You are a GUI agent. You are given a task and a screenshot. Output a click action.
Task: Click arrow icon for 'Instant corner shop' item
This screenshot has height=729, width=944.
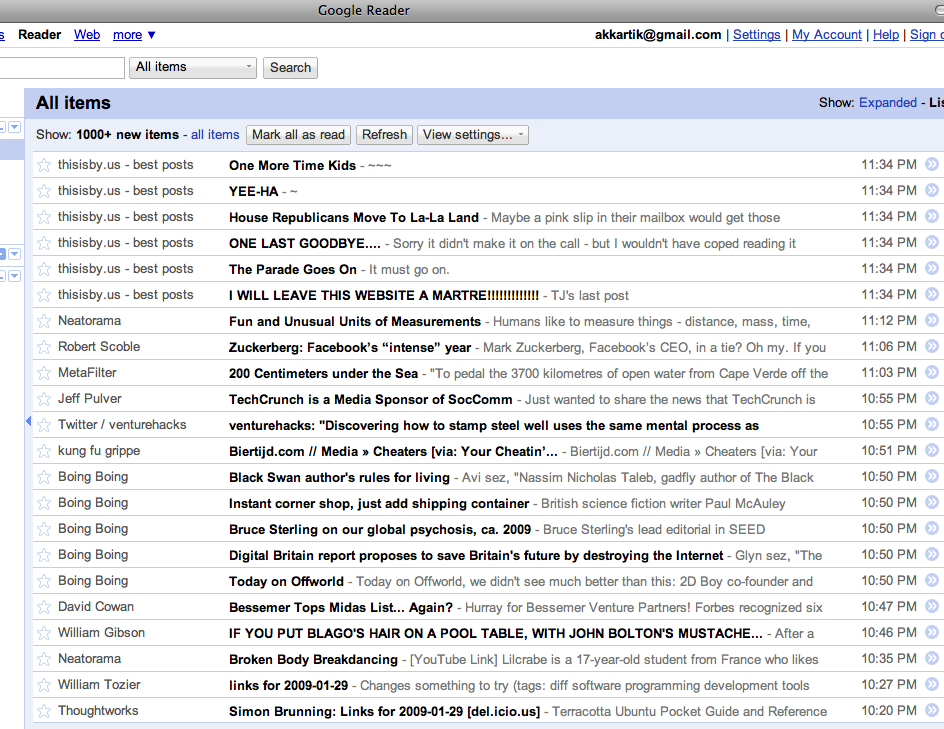931,502
